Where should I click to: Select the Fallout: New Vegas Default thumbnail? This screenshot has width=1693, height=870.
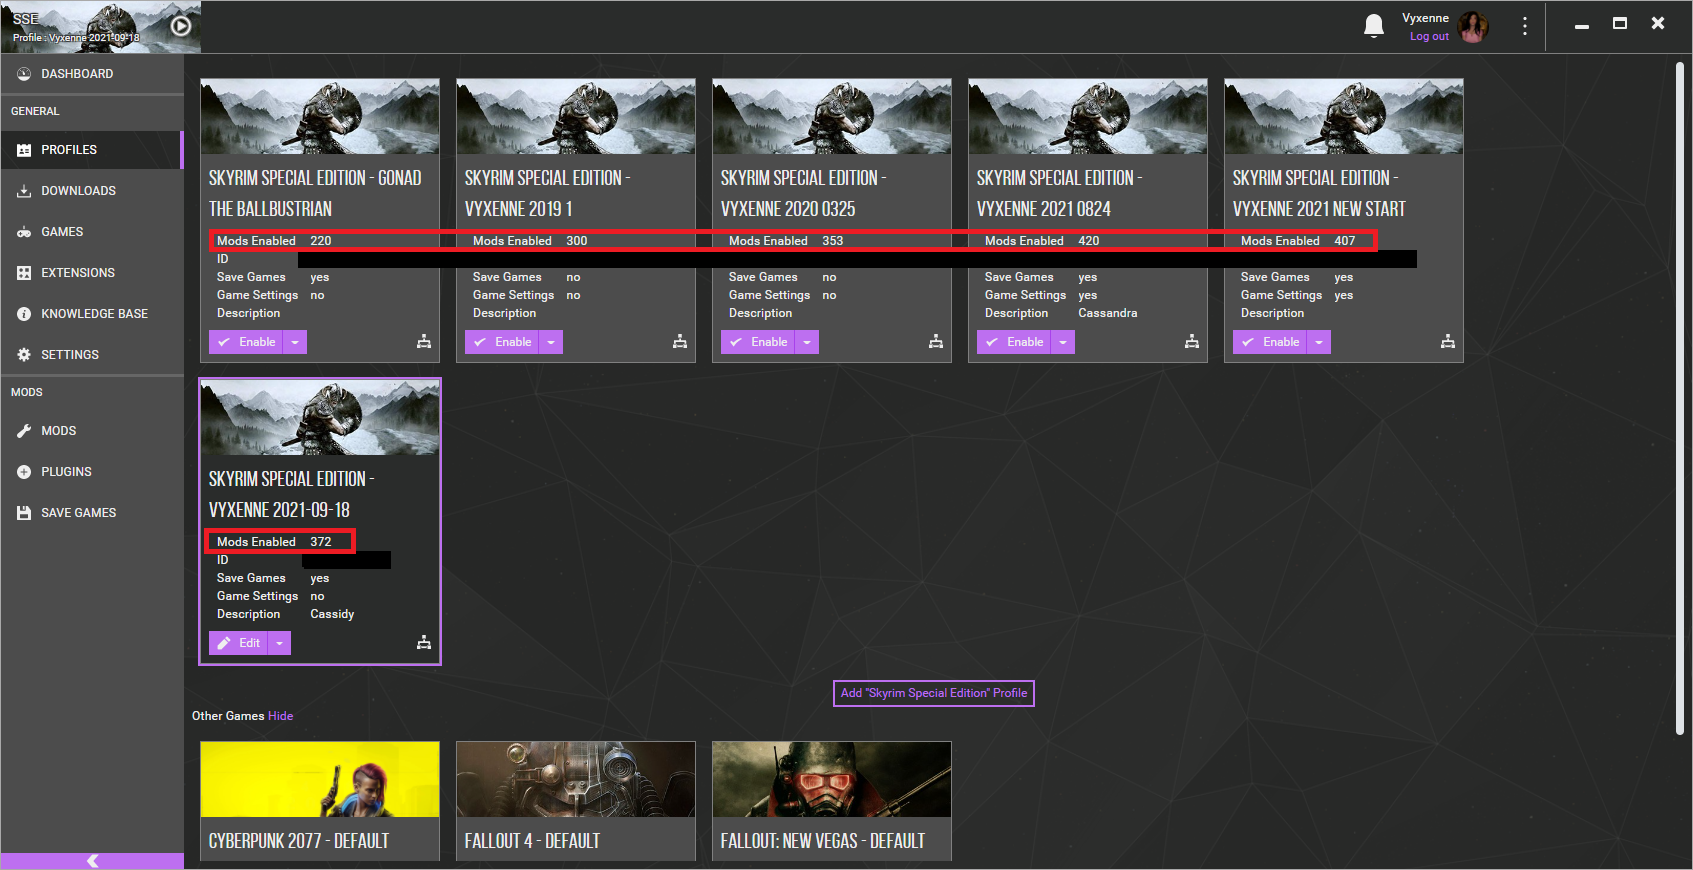(x=832, y=779)
